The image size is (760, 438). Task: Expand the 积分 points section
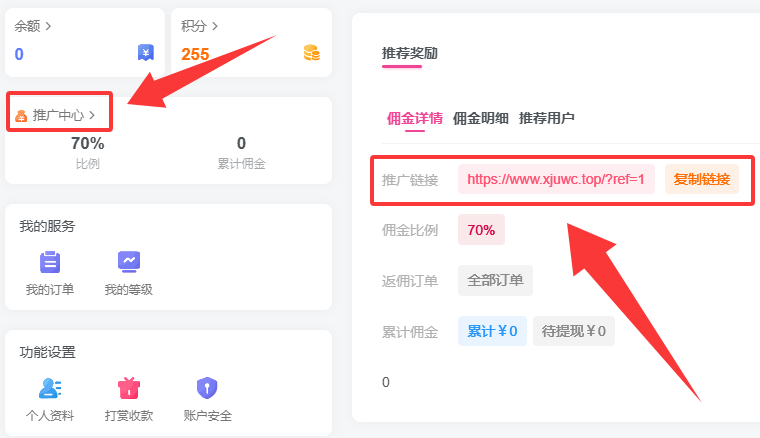pyautogui.click(x=200, y=26)
